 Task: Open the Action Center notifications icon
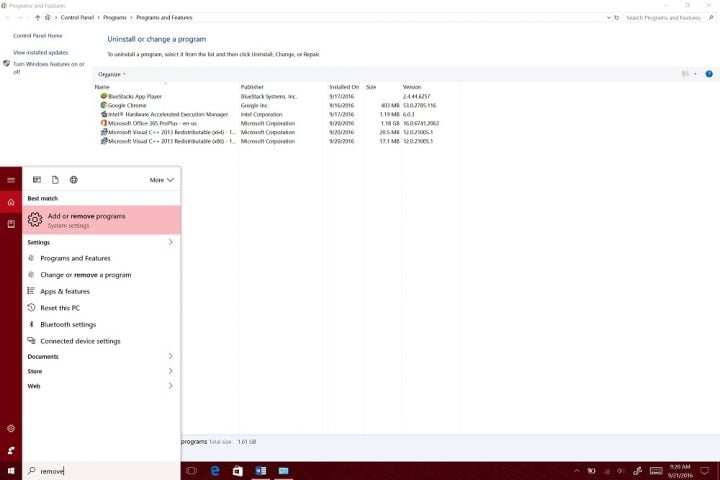pos(704,471)
